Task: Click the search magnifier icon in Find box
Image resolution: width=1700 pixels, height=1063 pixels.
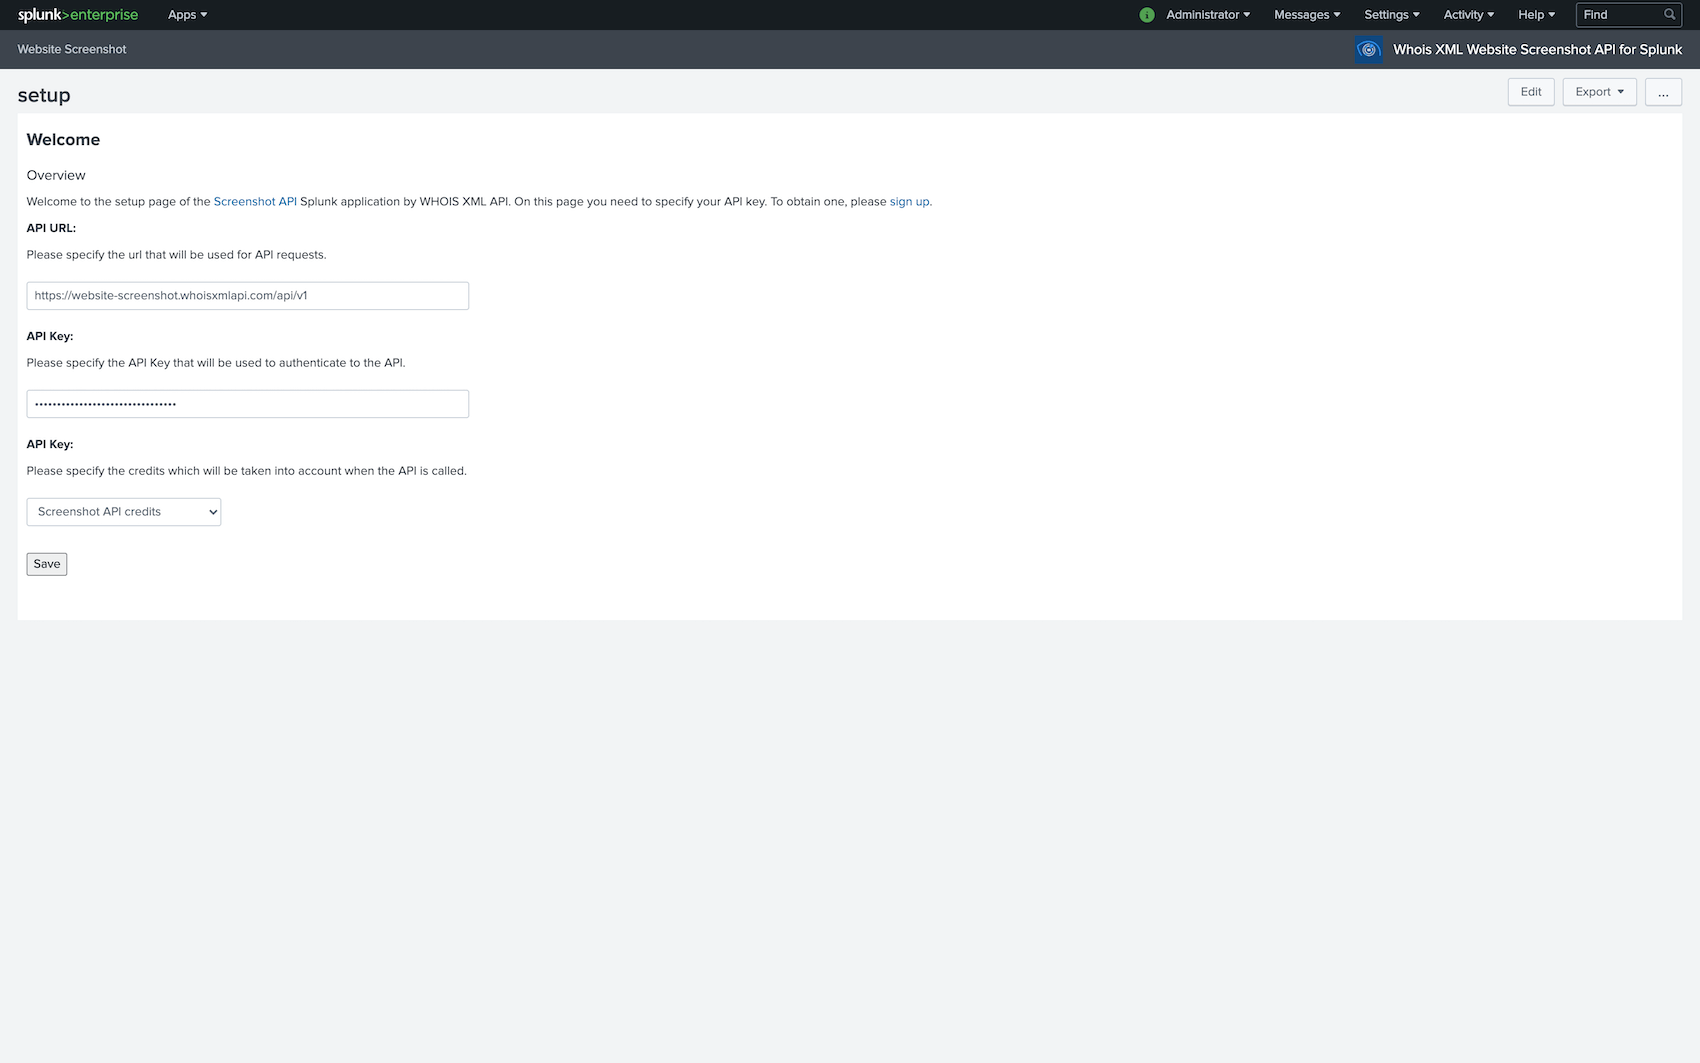Action: tap(1669, 15)
